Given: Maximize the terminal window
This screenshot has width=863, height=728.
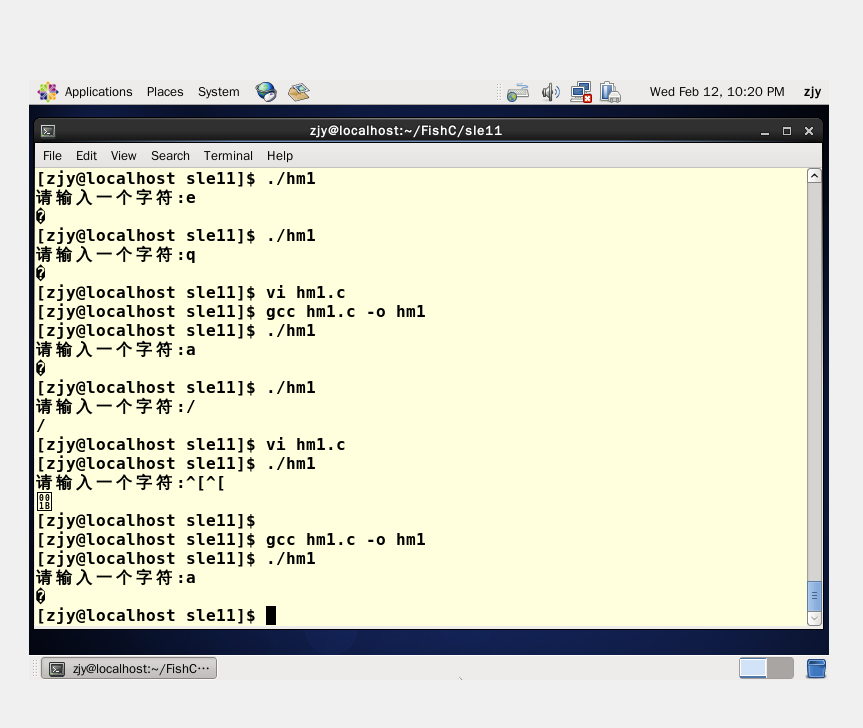Looking at the screenshot, I should pos(786,131).
